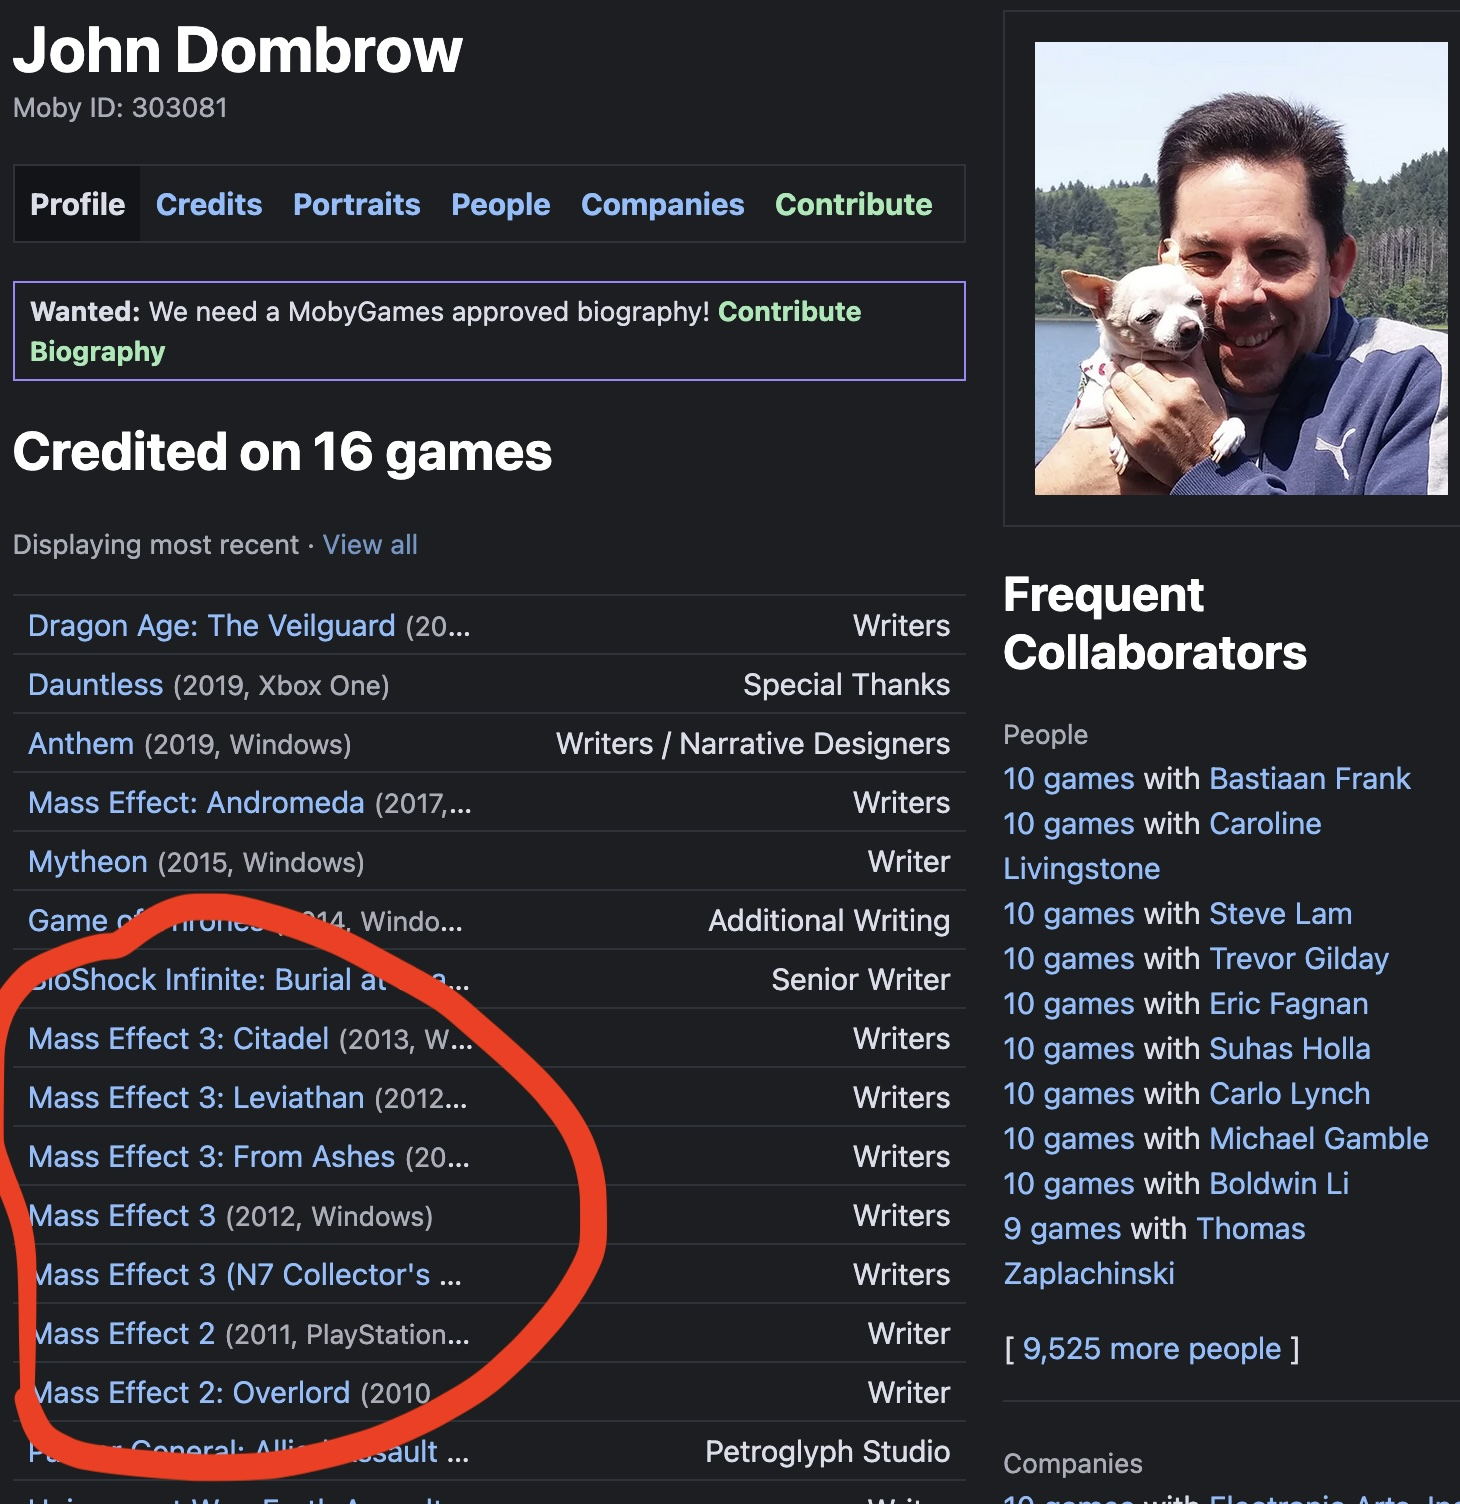
Task: View 10 games shared with Eric Fagnan
Action: pos(1069,1004)
